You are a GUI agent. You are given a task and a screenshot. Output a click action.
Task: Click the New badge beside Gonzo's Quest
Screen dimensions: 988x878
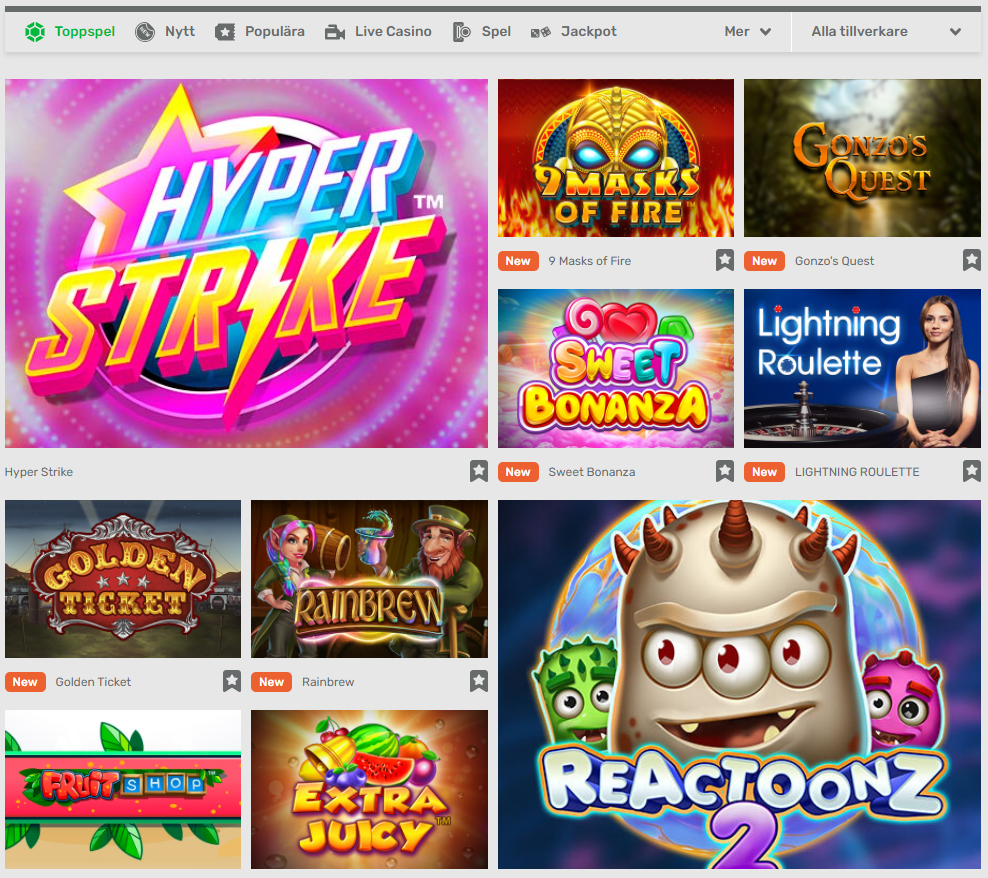point(764,260)
